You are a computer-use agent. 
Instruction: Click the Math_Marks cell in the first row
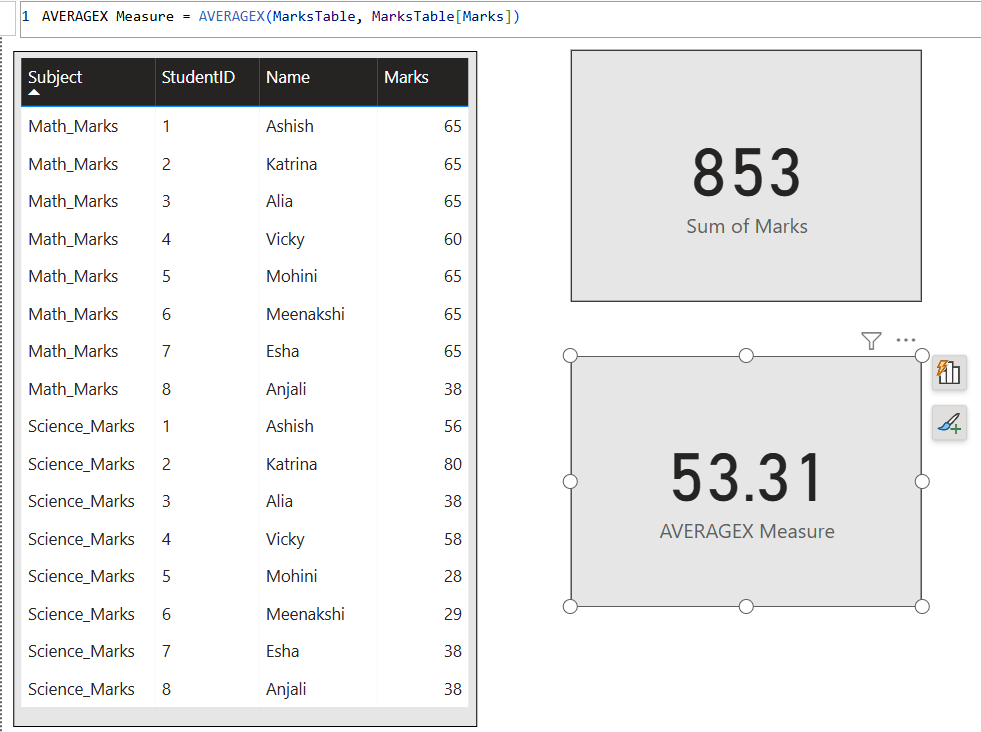(x=72, y=126)
